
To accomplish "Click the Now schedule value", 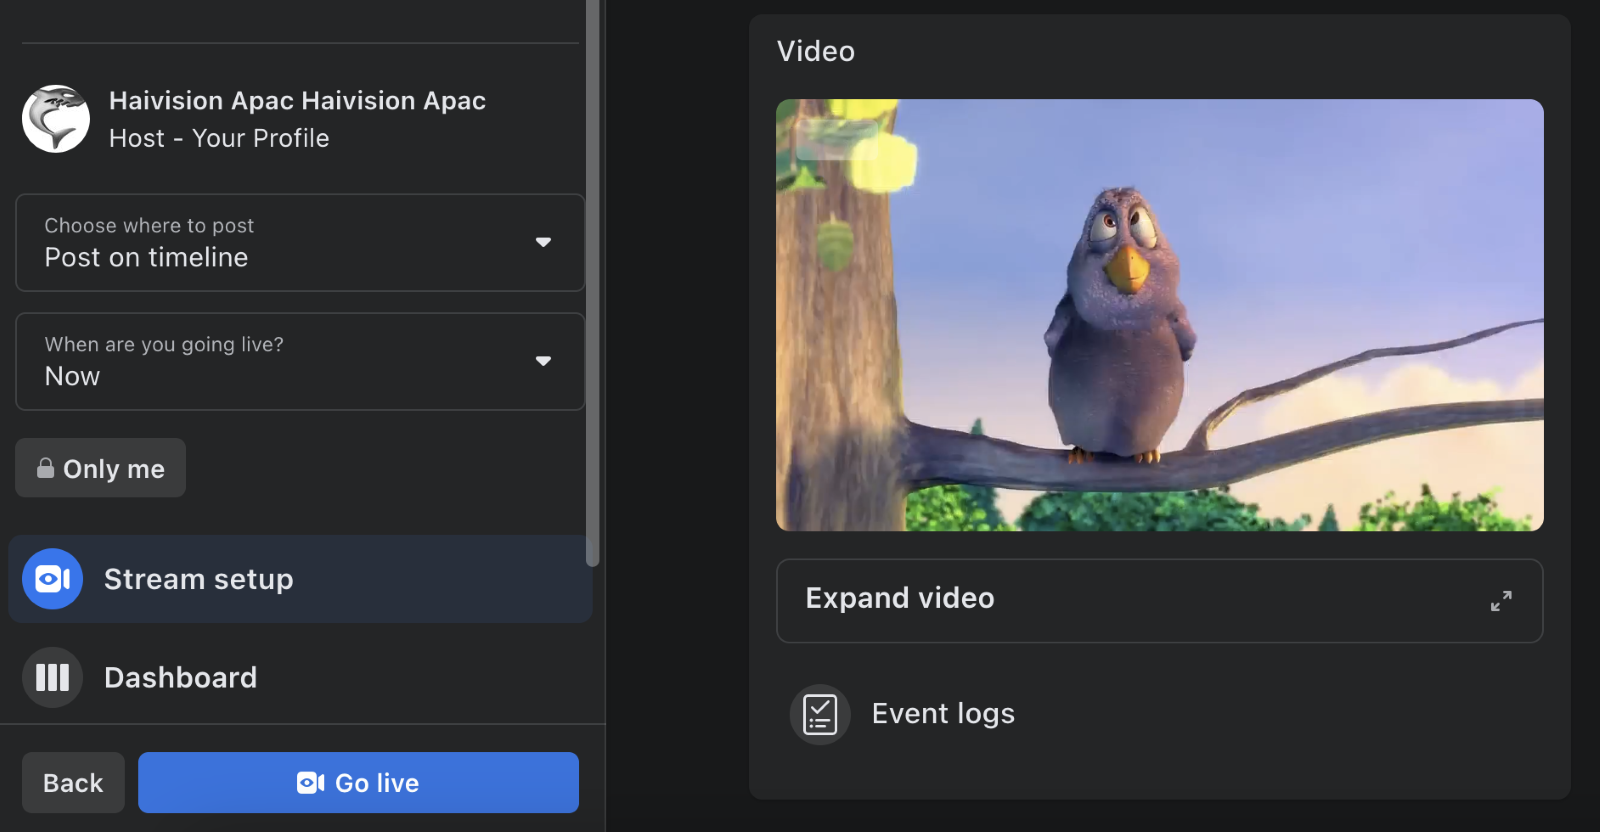I will 72,377.
